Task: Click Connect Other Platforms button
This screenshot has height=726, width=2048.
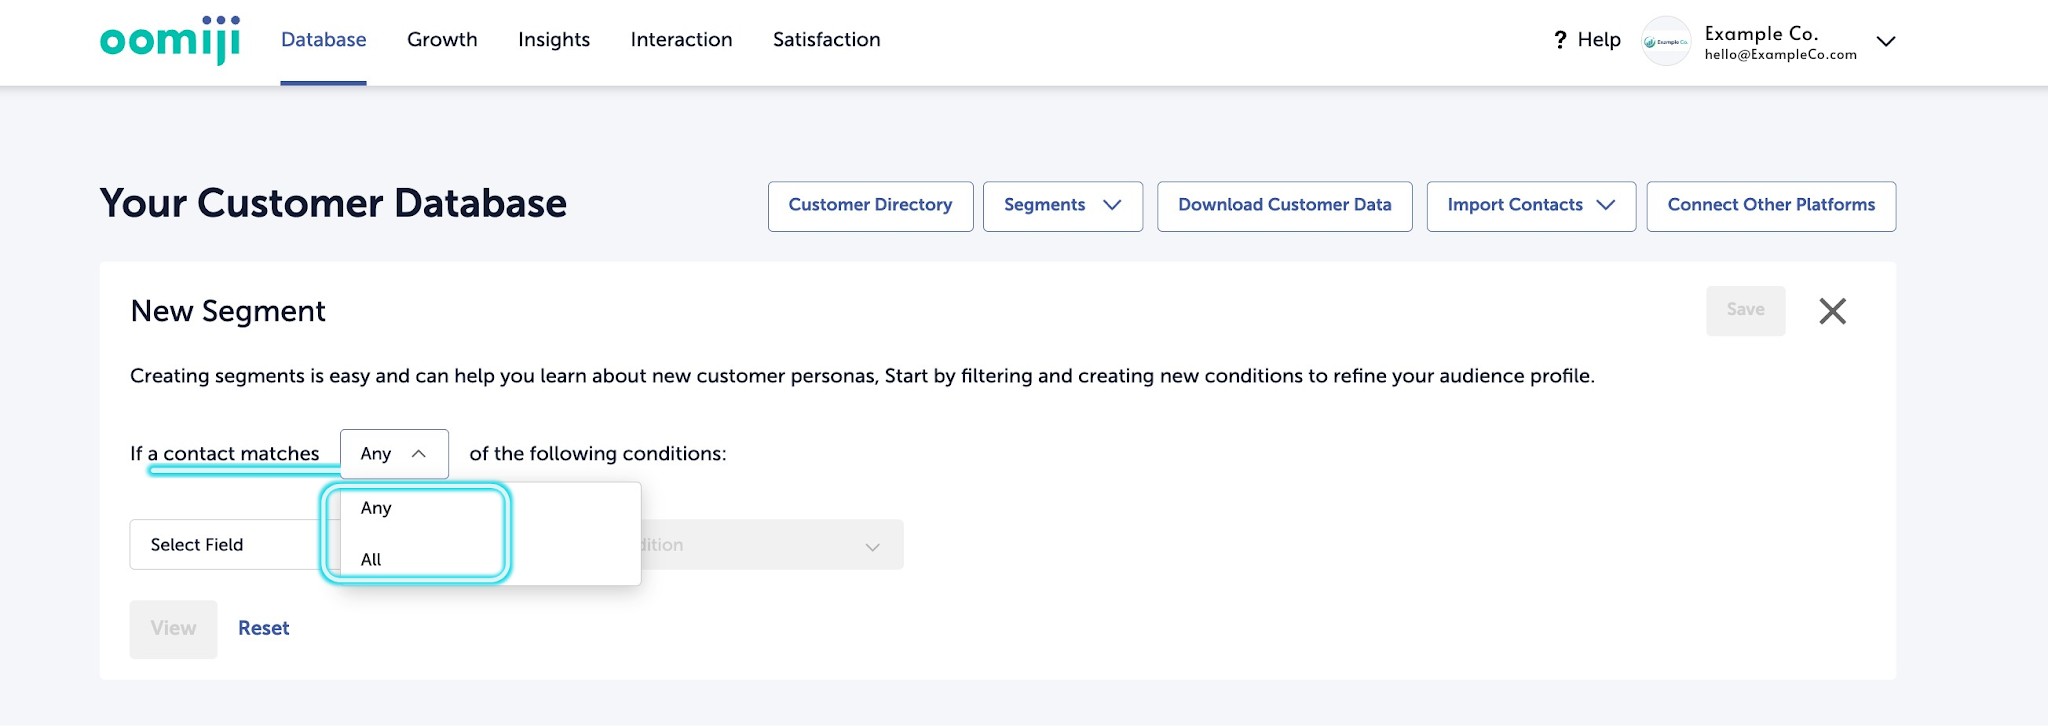Action: 1771,205
